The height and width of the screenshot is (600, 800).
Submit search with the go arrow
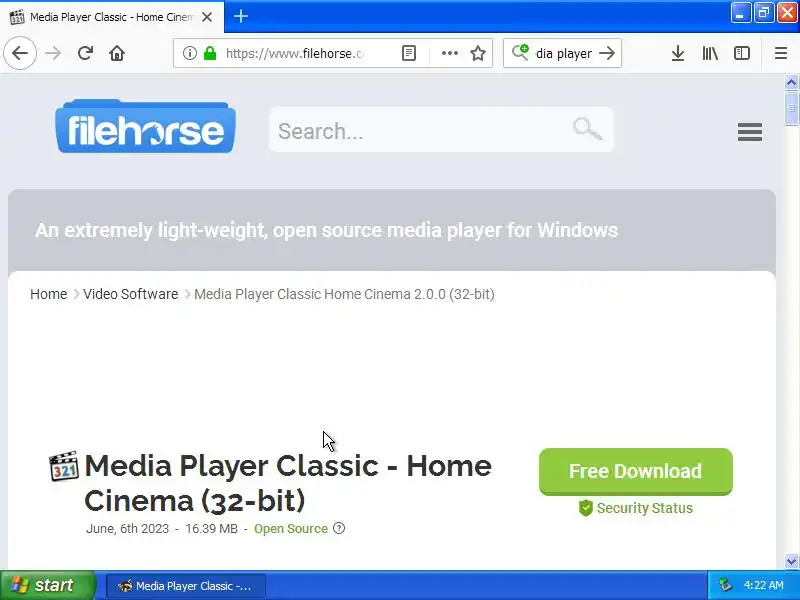click(607, 53)
